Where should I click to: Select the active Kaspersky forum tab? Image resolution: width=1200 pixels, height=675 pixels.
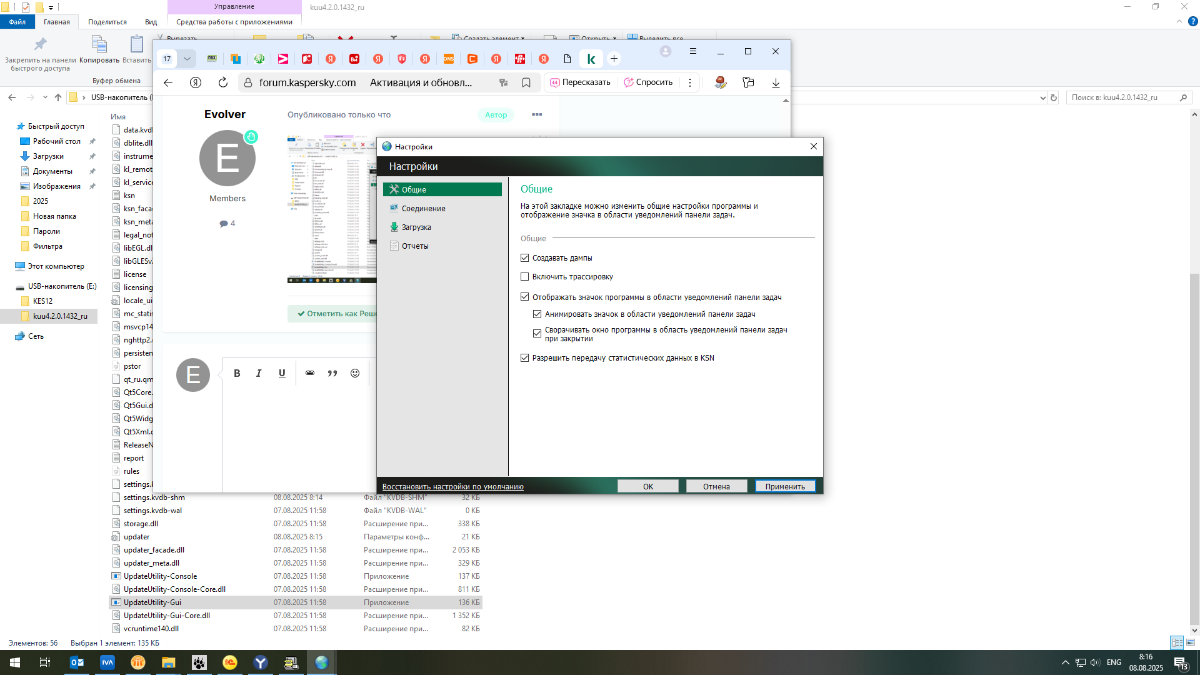pos(592,58)
